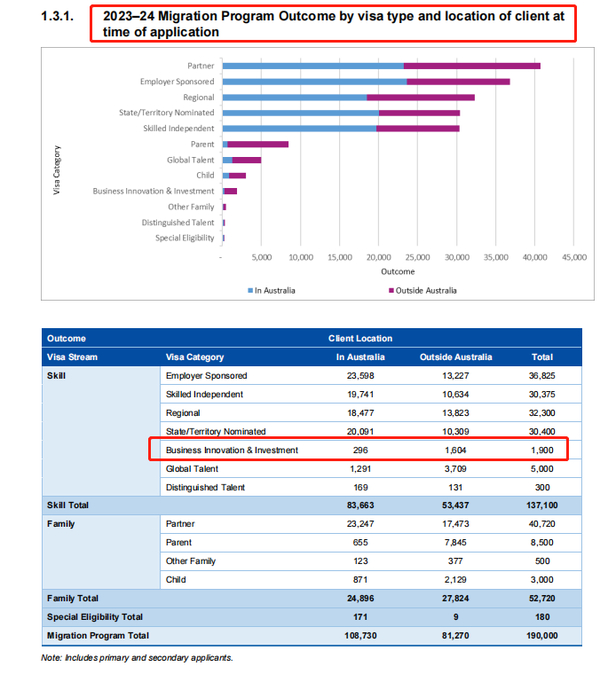Click the "Employer Sponsored" label in the chart
The height and width of the screenshot is (674, 600).
pyautogui.click(x=177, y=82)
